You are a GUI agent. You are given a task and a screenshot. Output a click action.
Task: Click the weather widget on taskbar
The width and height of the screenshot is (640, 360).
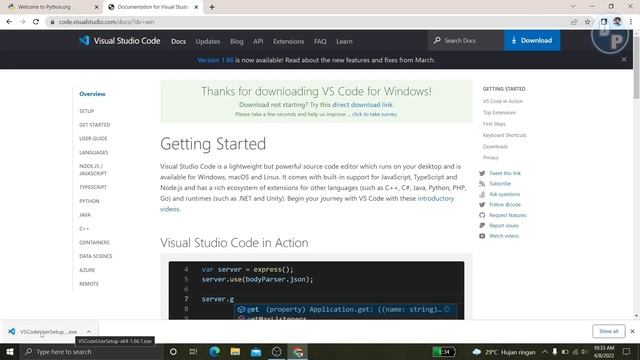point(505,352)
